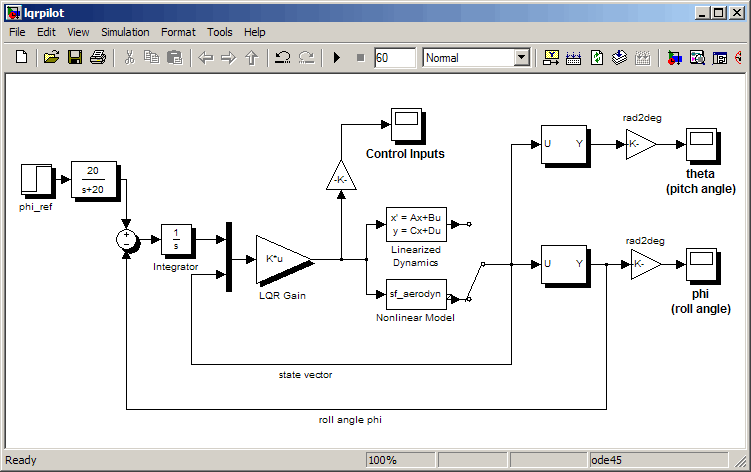
Task: Click the Update diagram refresh icon
Action: pos(596,58)
